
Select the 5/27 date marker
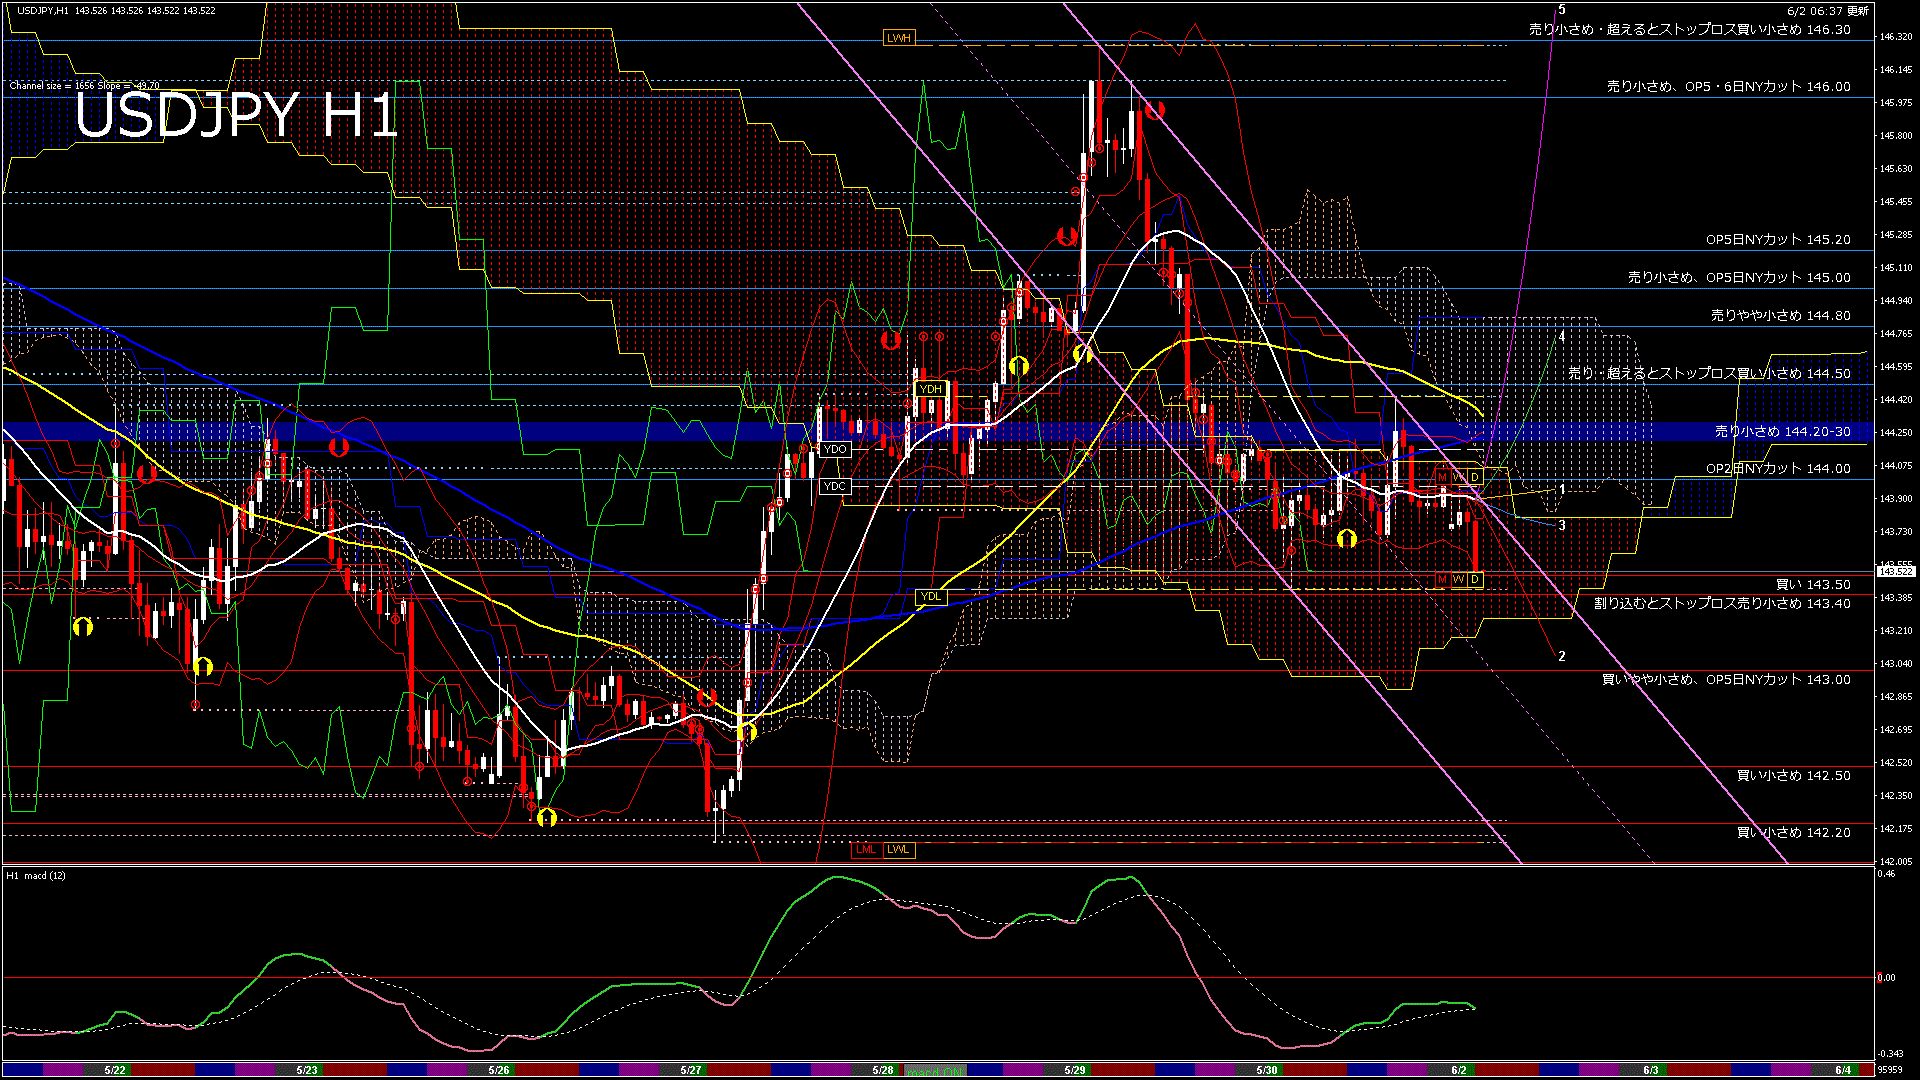pos(691,1070)
